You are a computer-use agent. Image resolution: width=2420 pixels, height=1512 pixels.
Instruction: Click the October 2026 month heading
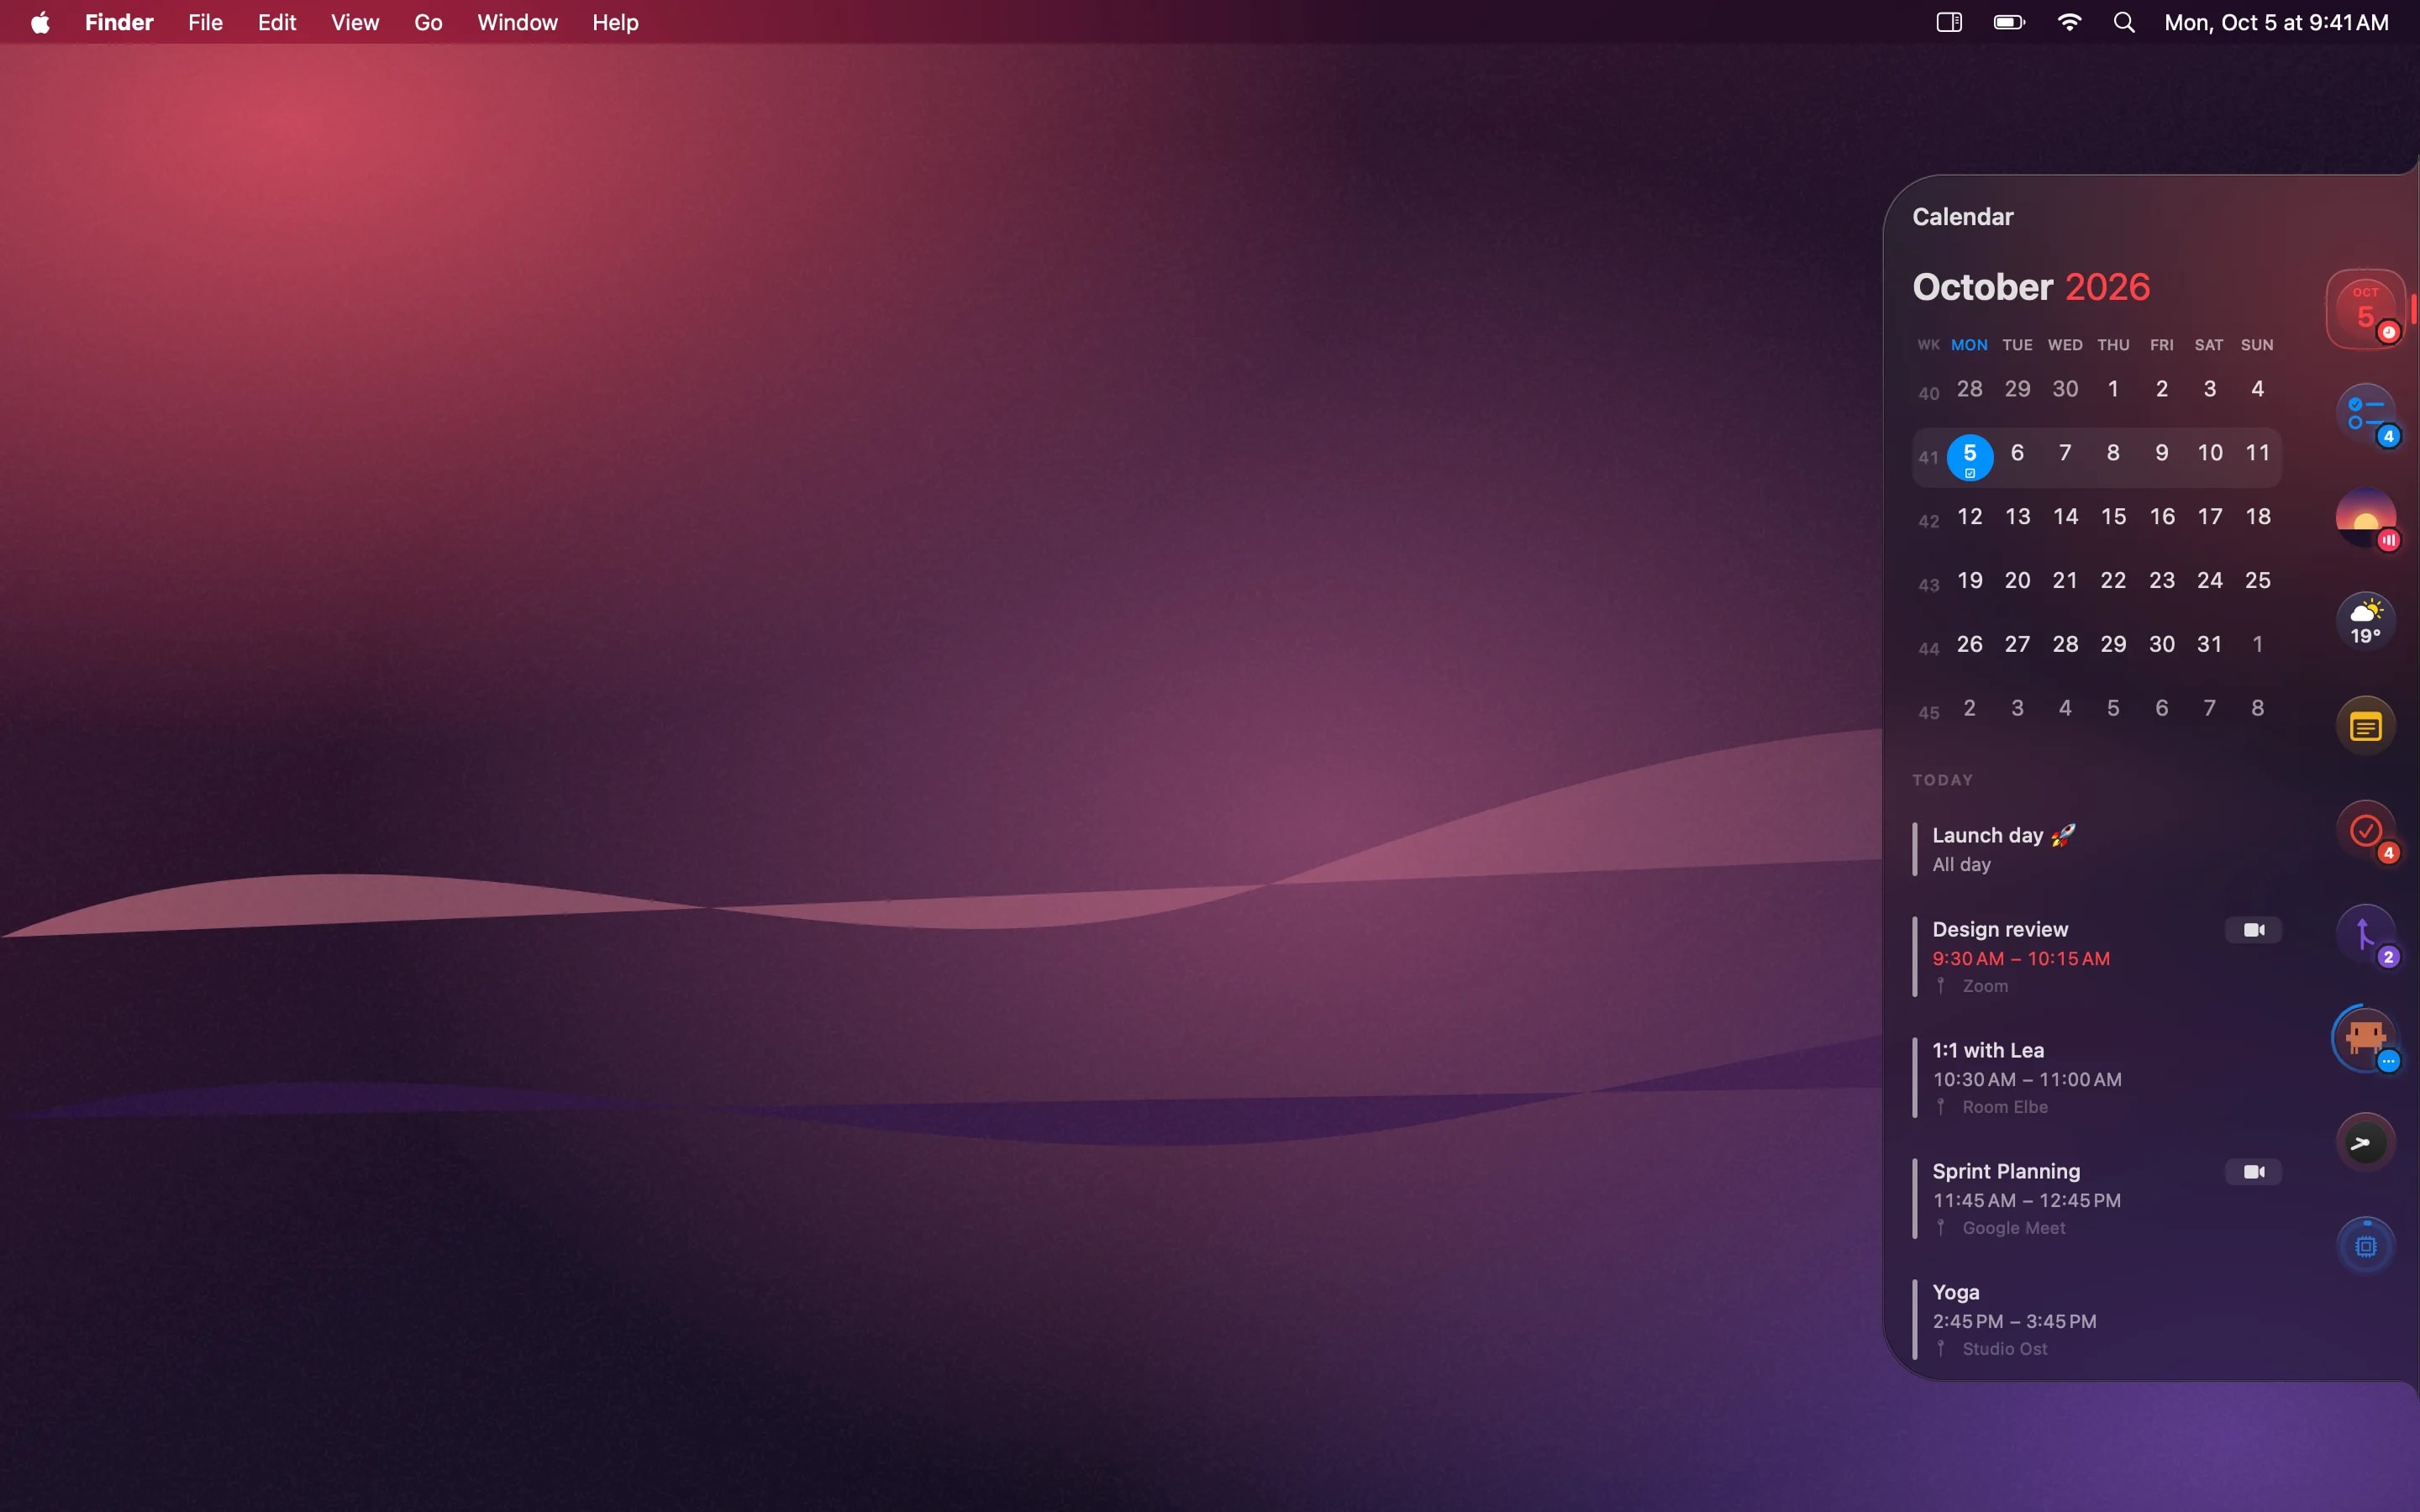tap(2031, 287)
